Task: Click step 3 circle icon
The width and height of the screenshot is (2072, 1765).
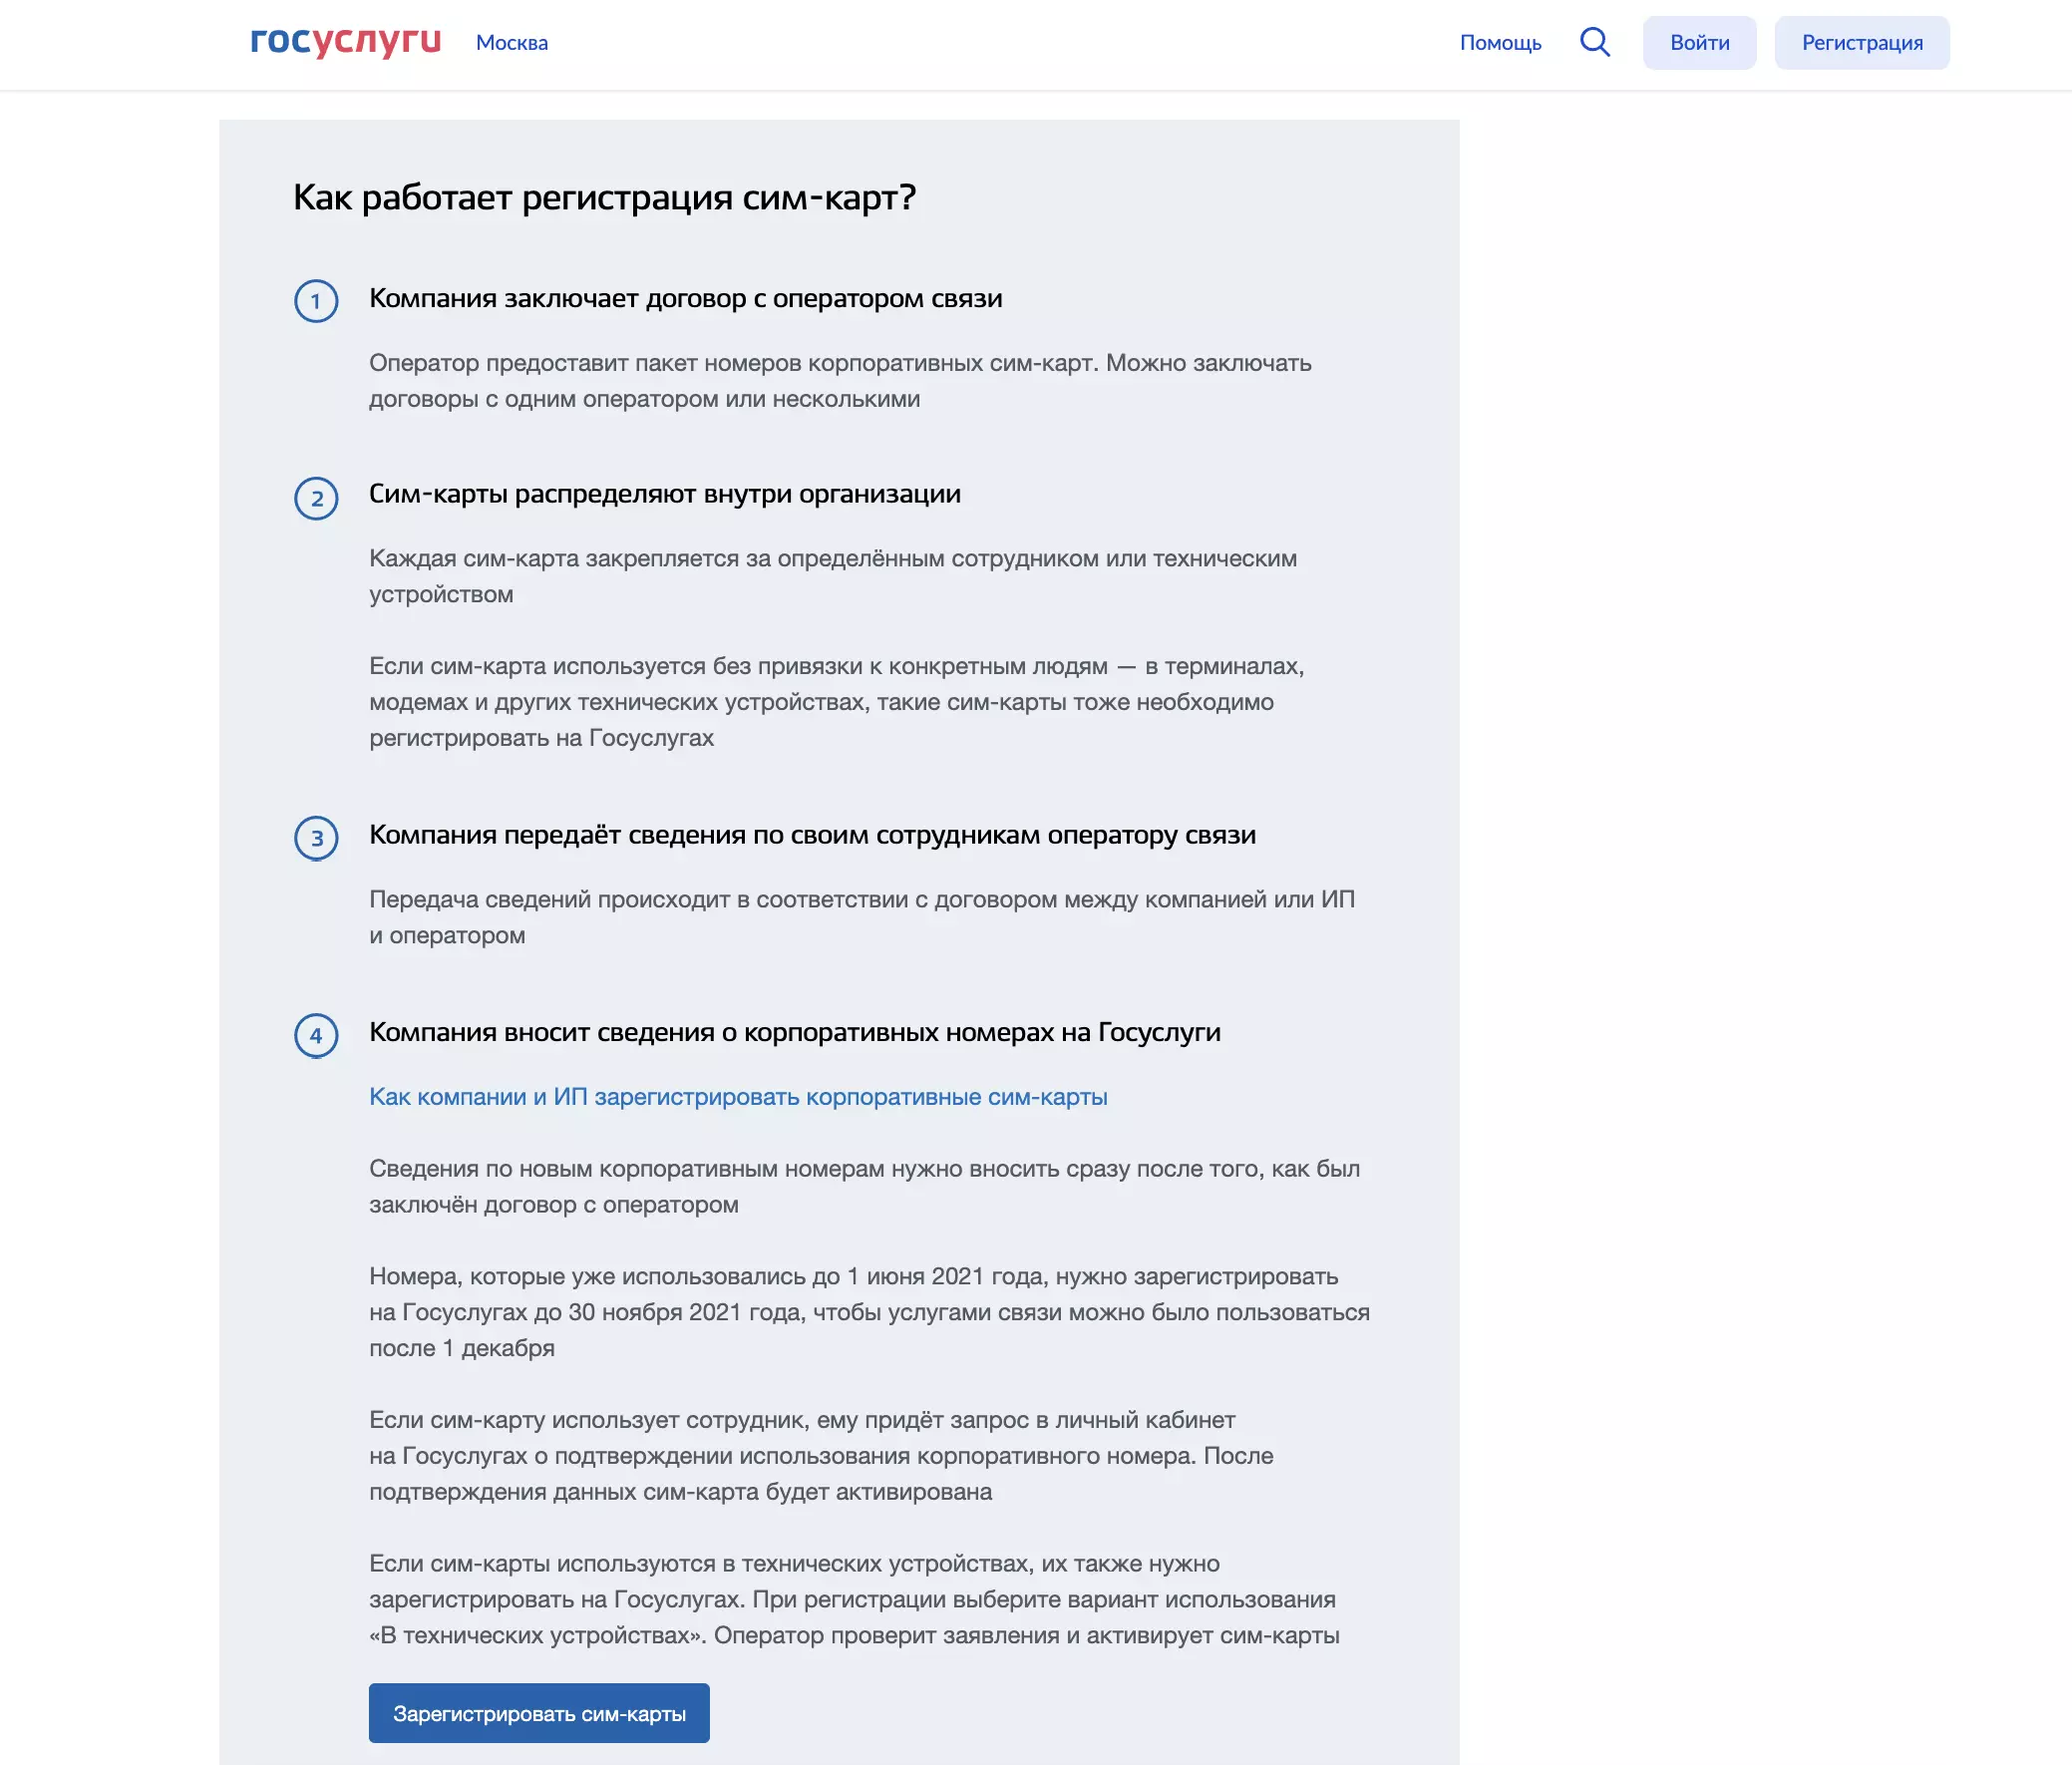Action: (317, 836)
